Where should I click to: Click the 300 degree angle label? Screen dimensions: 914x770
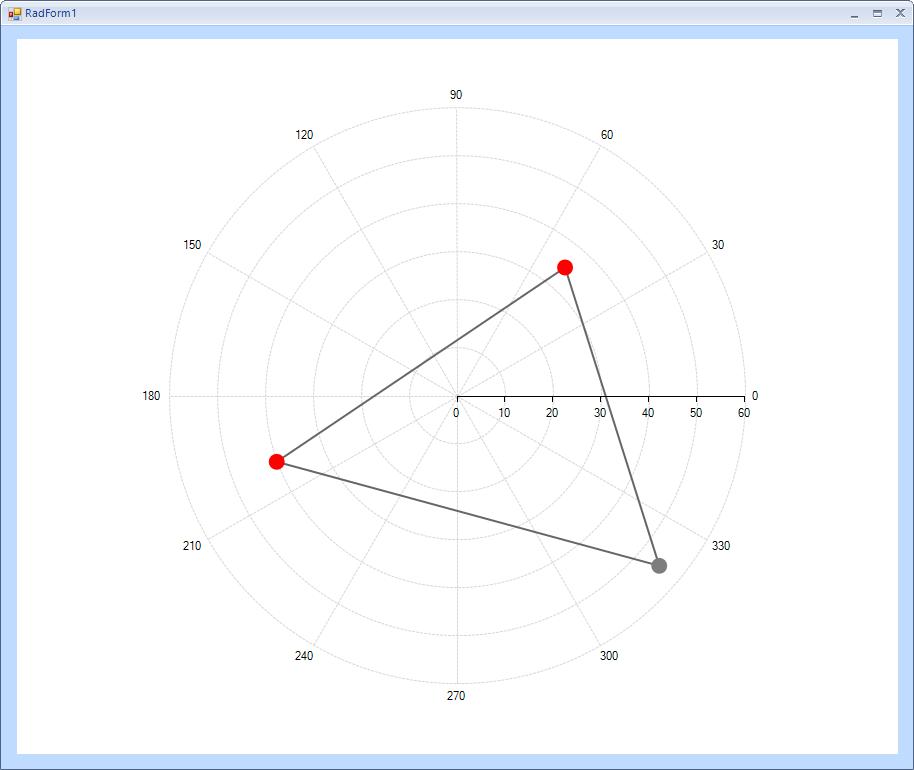(609, 656)
